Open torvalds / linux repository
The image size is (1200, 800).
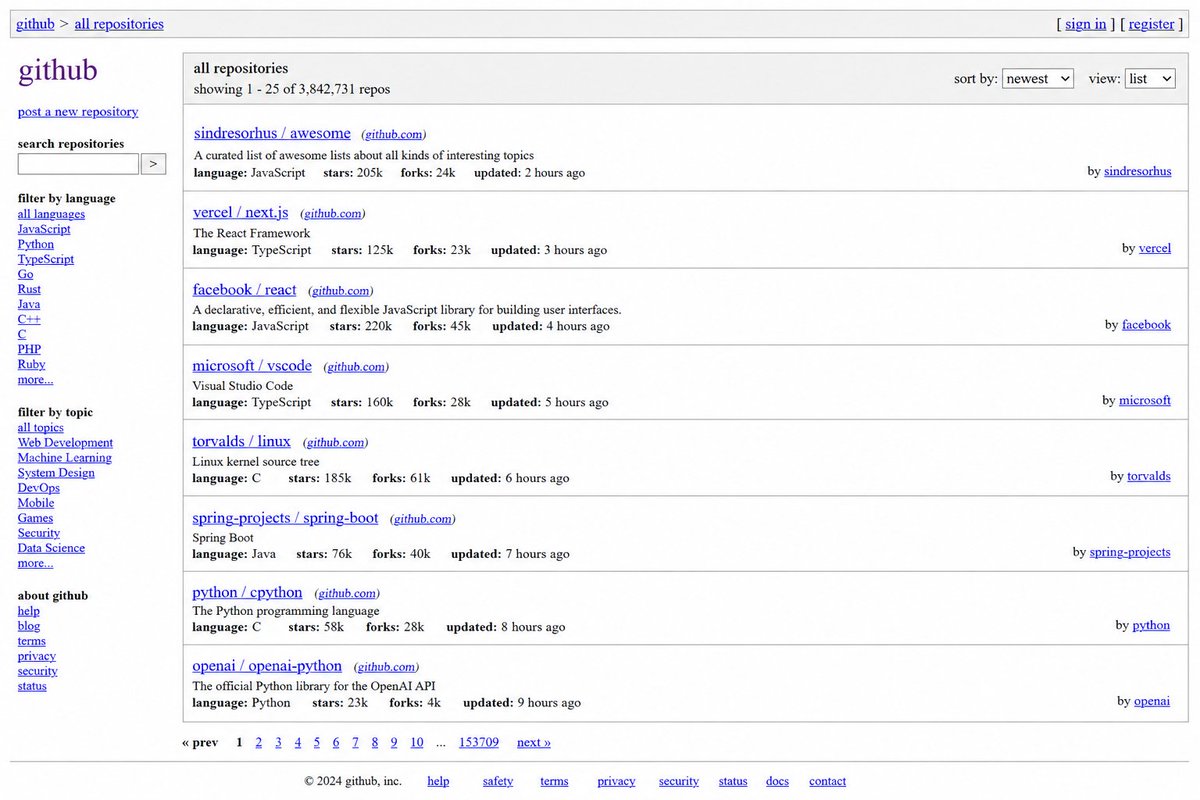241,441
